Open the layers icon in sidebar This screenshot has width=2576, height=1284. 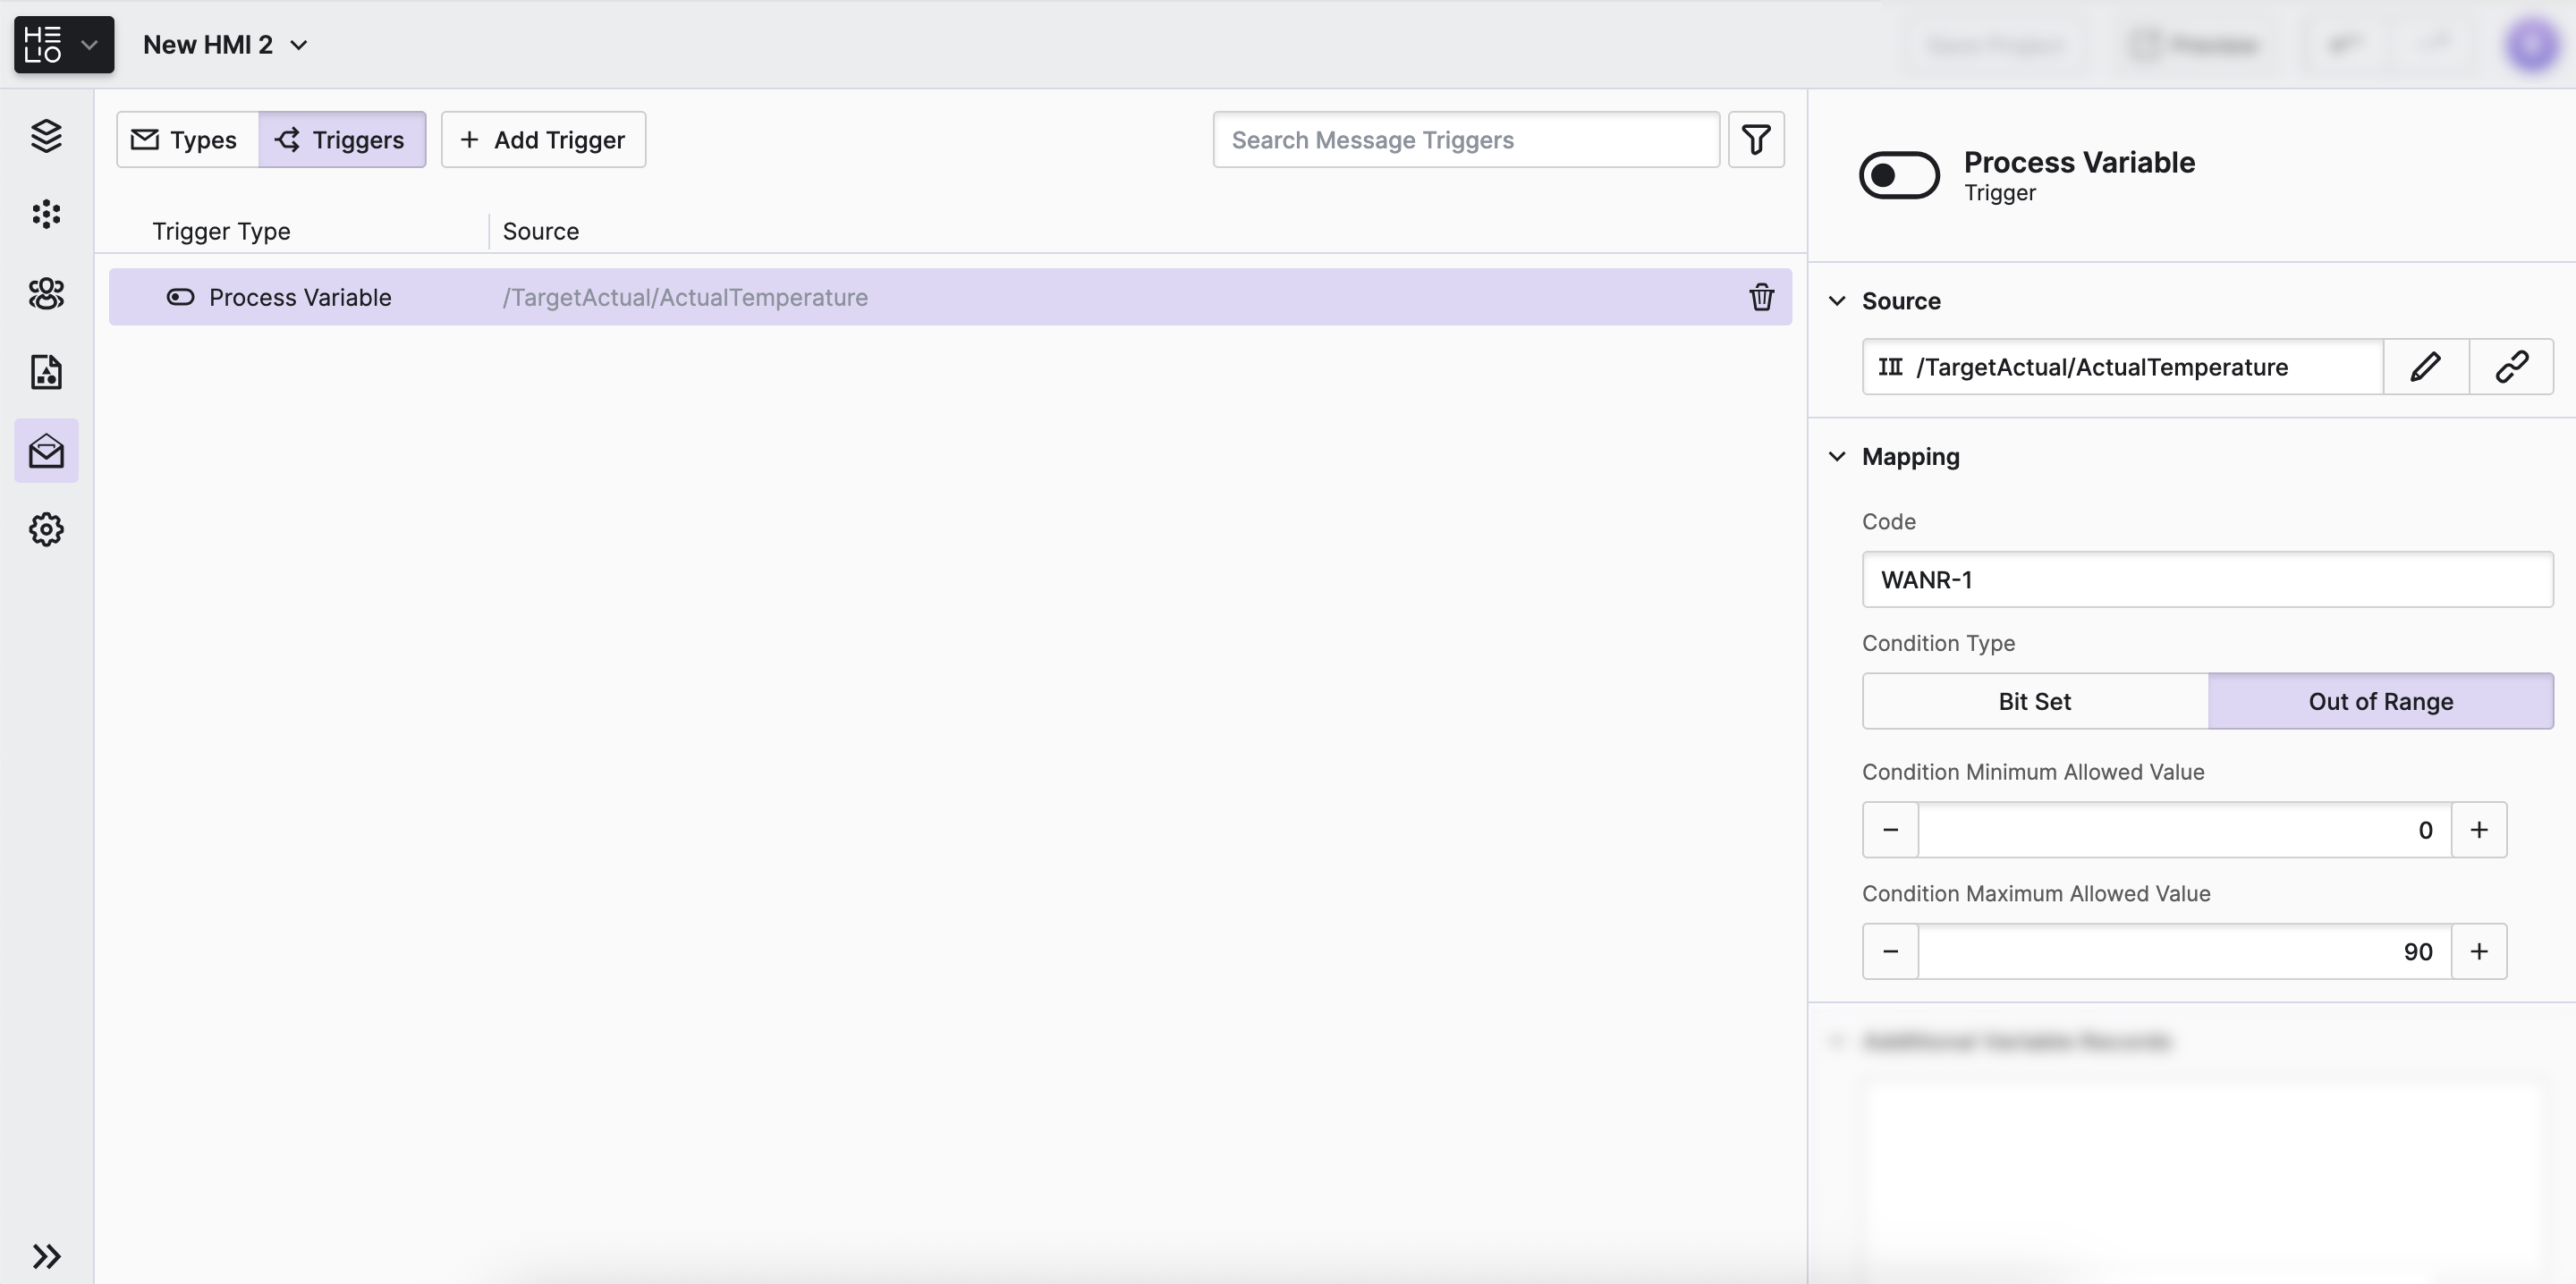click(x=46, y=136)
